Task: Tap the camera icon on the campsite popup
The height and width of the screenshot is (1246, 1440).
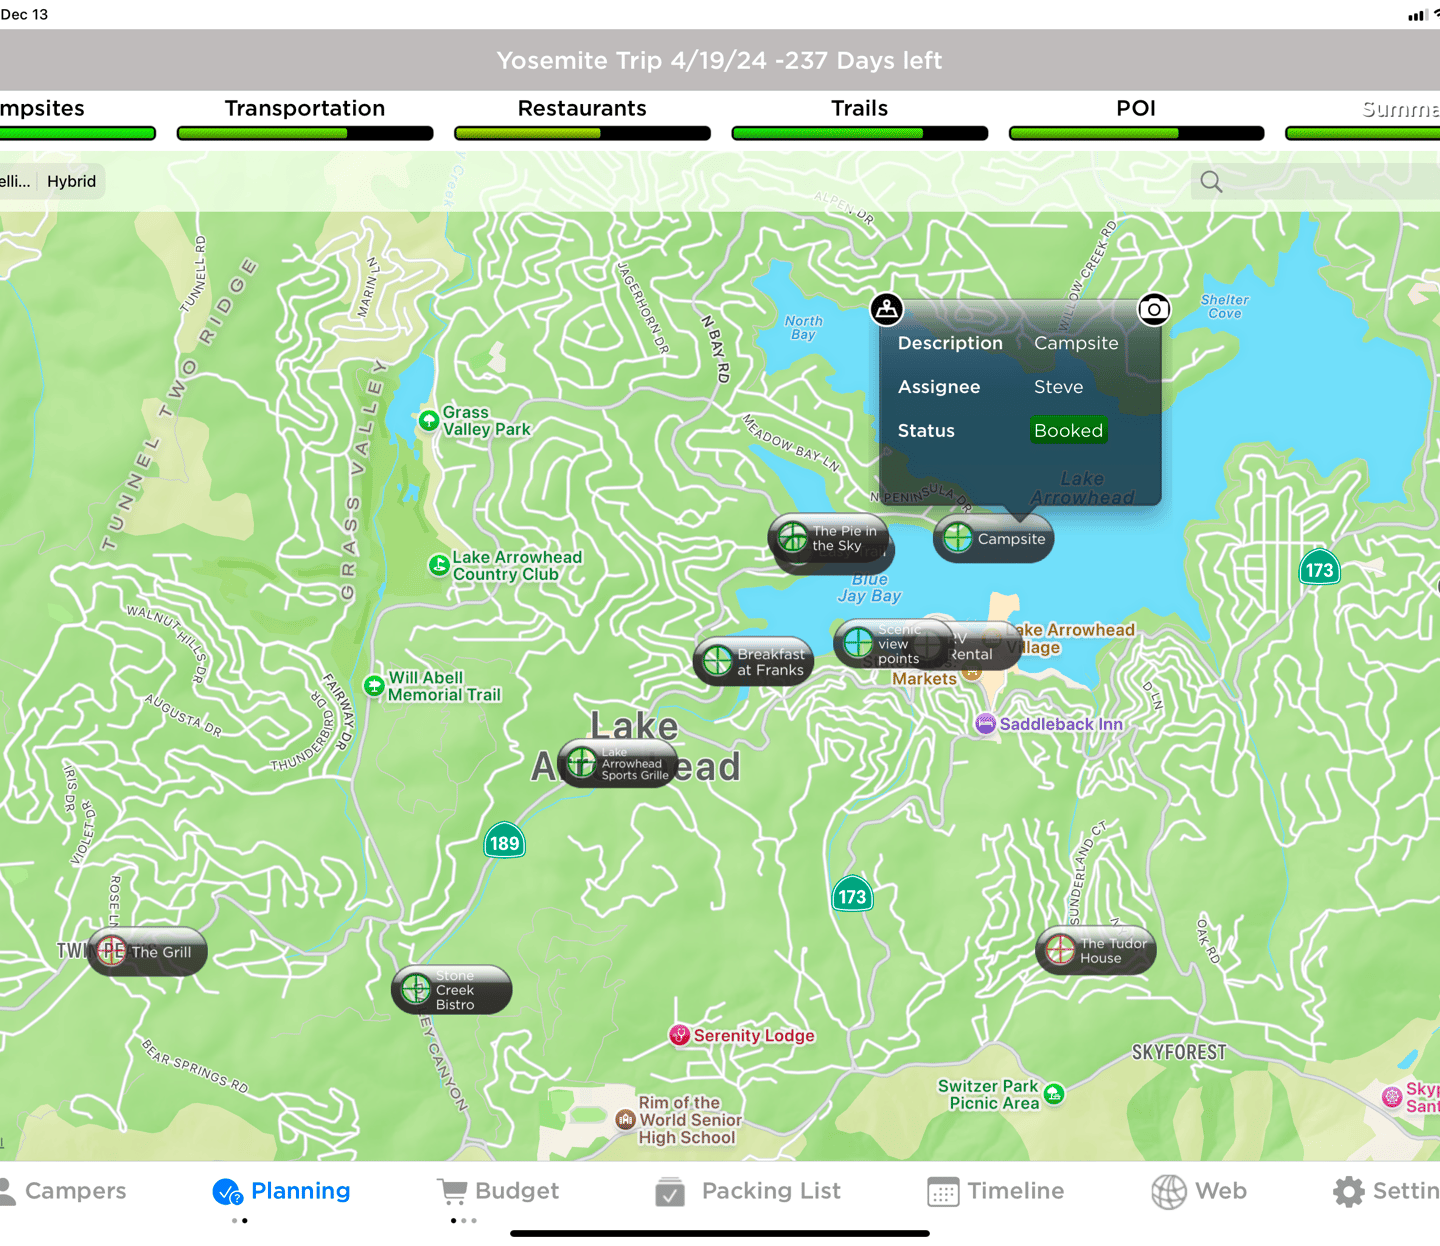Action: 1154,309
